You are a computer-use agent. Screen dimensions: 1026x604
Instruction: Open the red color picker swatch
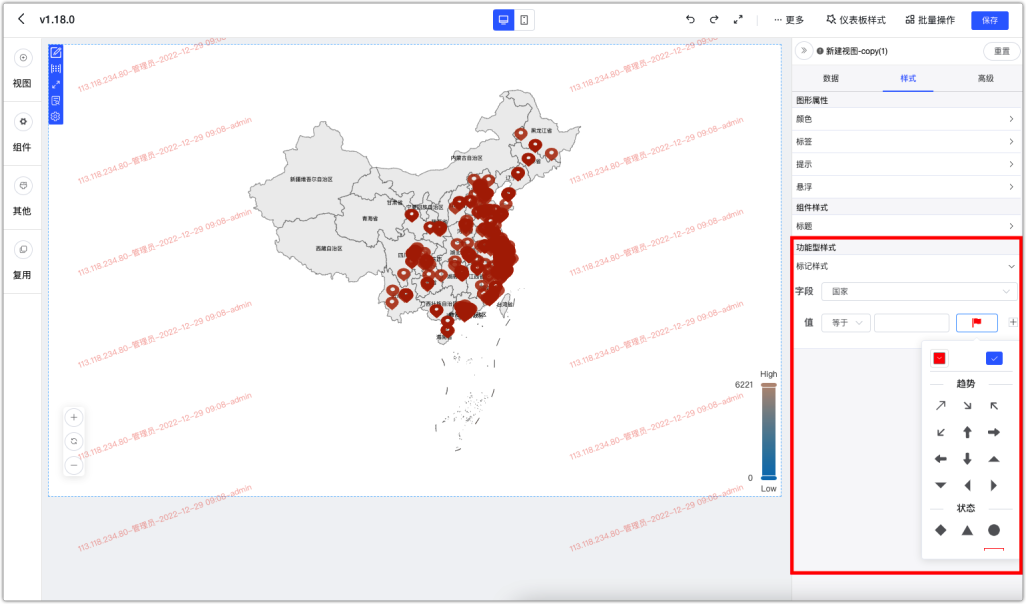[939, 358]
